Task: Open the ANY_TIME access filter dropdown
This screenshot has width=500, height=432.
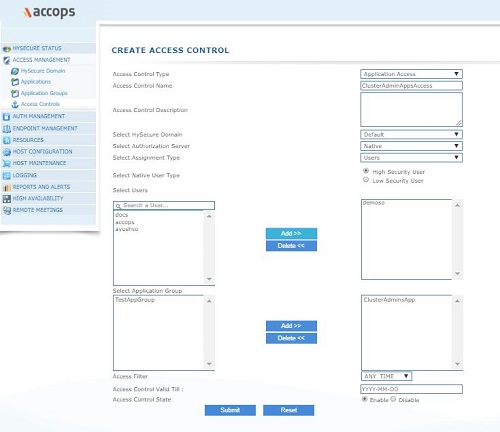Action: tap(386, 376)
